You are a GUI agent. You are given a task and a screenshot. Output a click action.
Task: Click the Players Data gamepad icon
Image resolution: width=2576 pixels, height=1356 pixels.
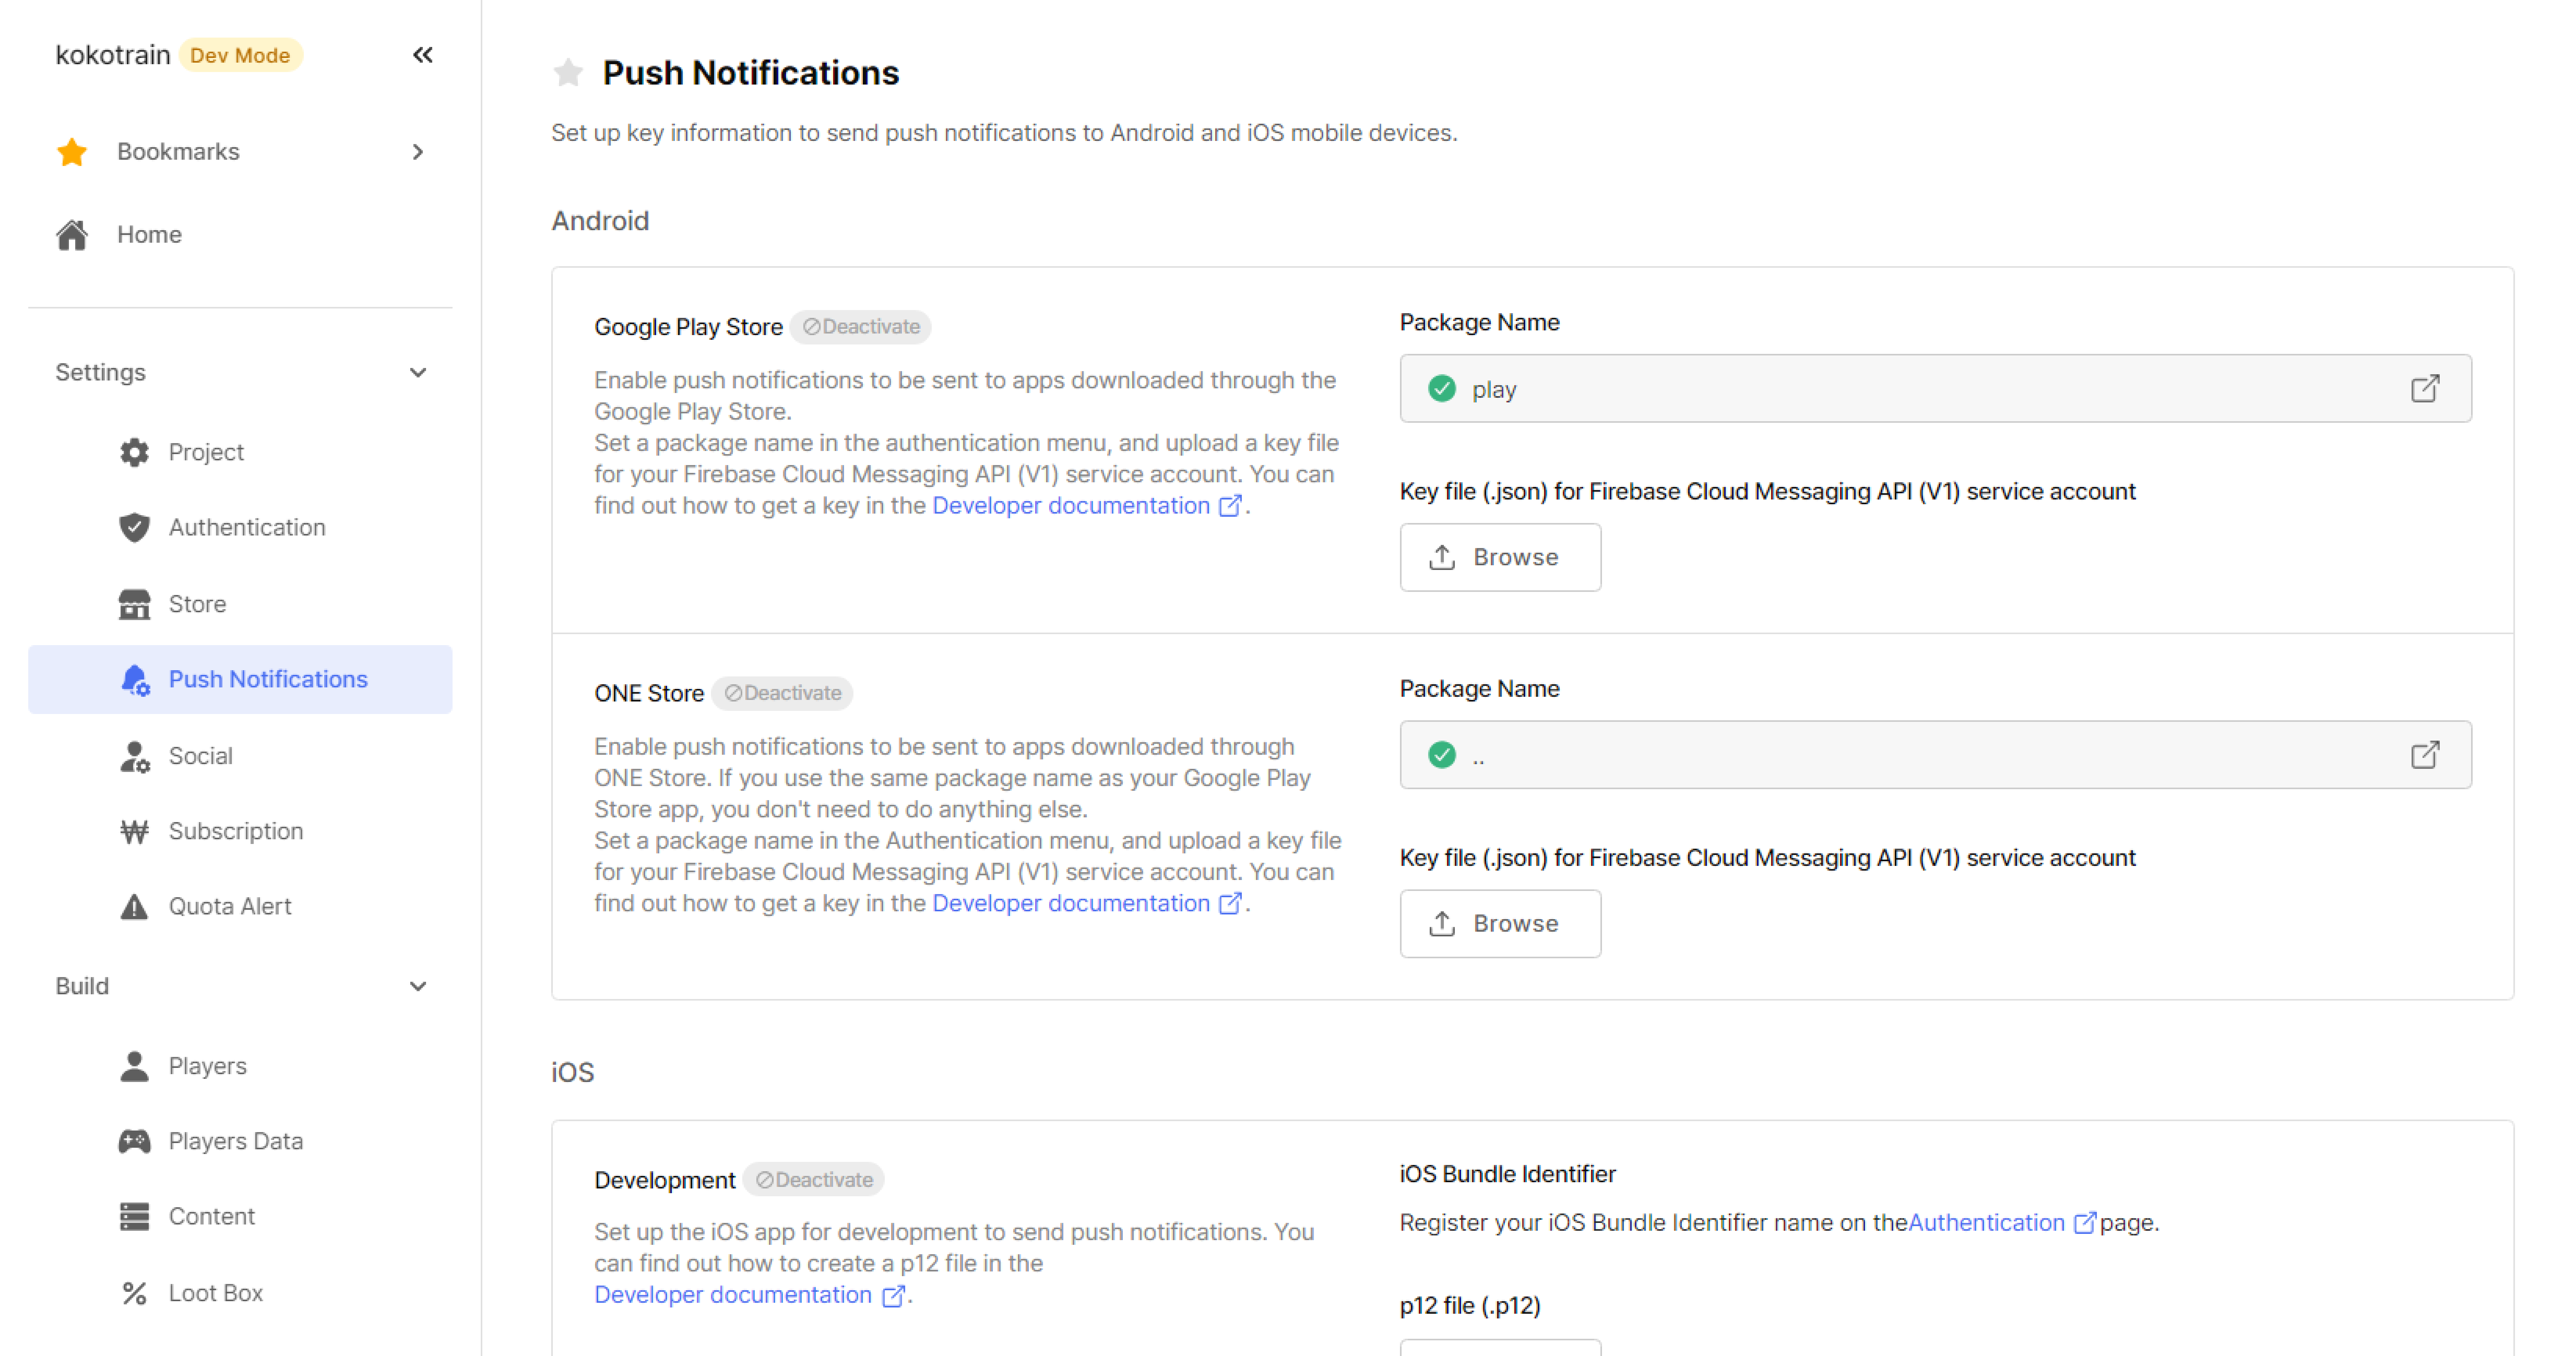(x=134, y=1141)
